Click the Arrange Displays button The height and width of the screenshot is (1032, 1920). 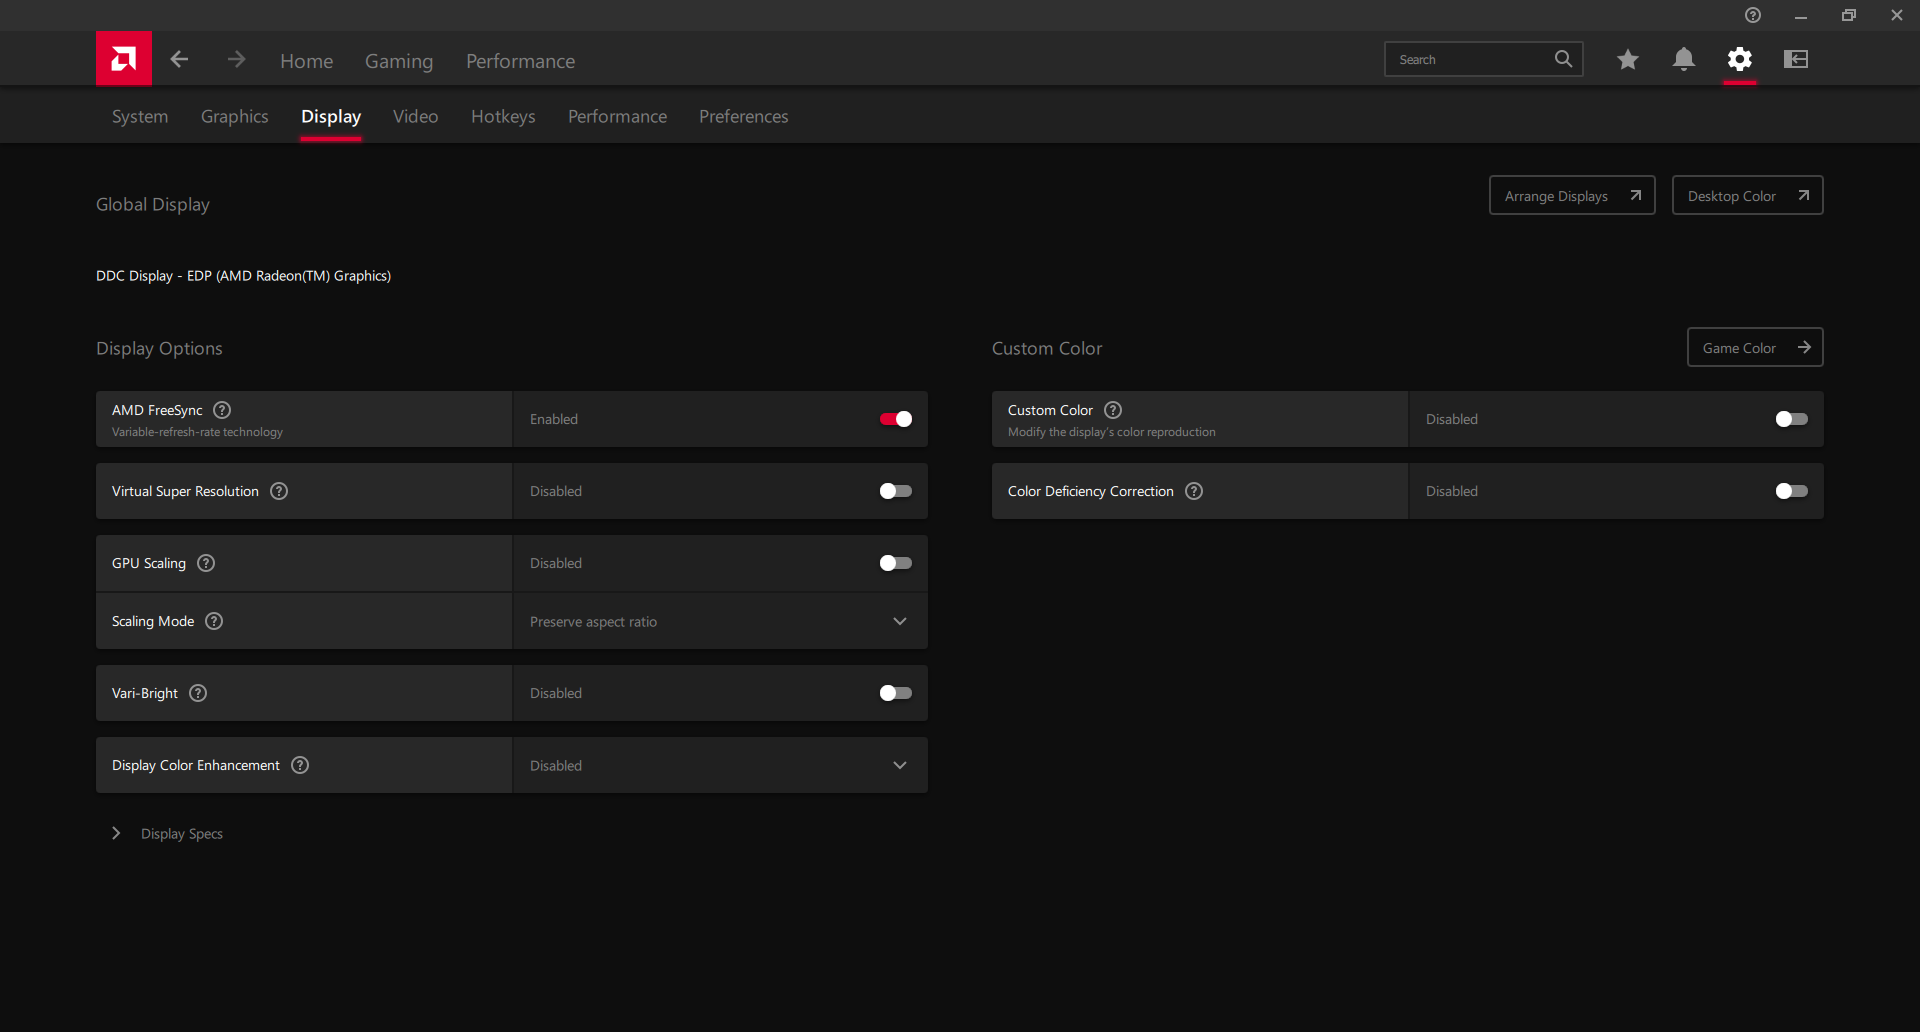pyautogui.click(x=1572, y=196)
